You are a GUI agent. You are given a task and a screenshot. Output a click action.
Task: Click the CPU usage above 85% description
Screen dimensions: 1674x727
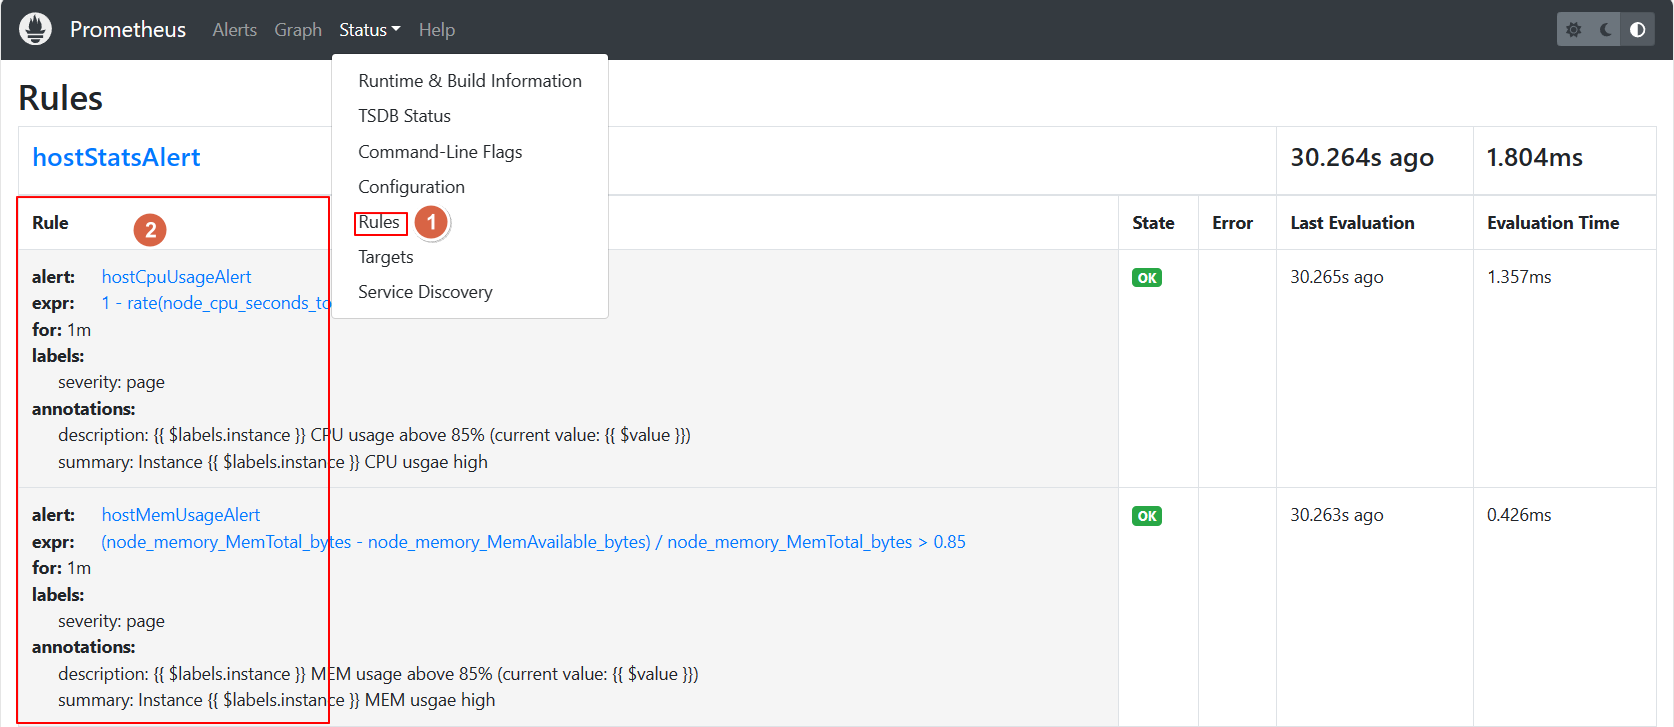point(374,435)
